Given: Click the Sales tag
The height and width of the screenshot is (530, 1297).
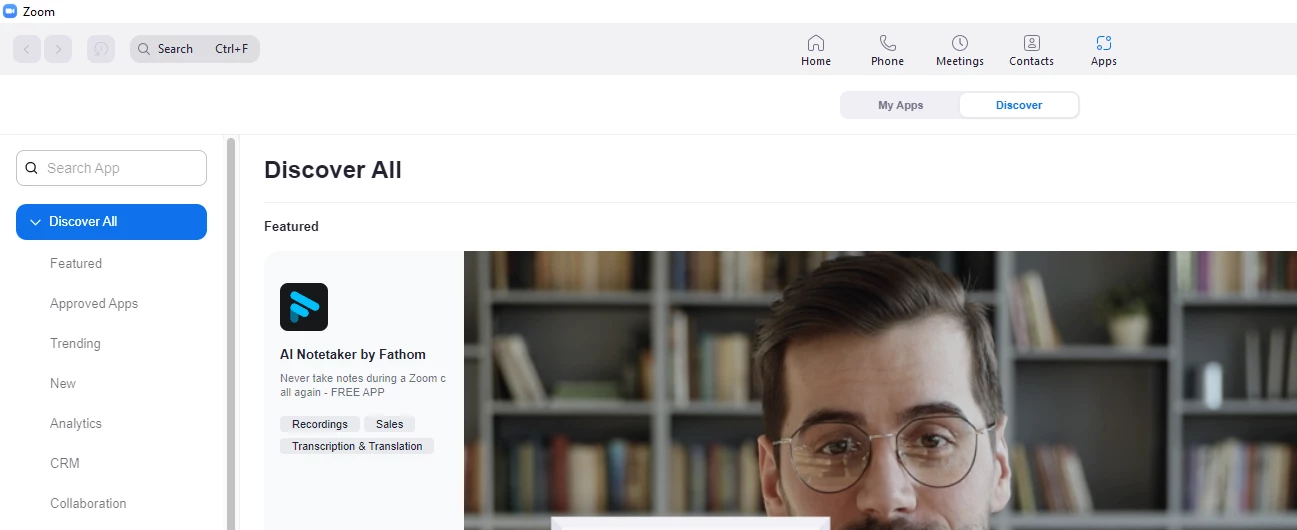Looking at the screenshot, I should click(x=390, y=424).
